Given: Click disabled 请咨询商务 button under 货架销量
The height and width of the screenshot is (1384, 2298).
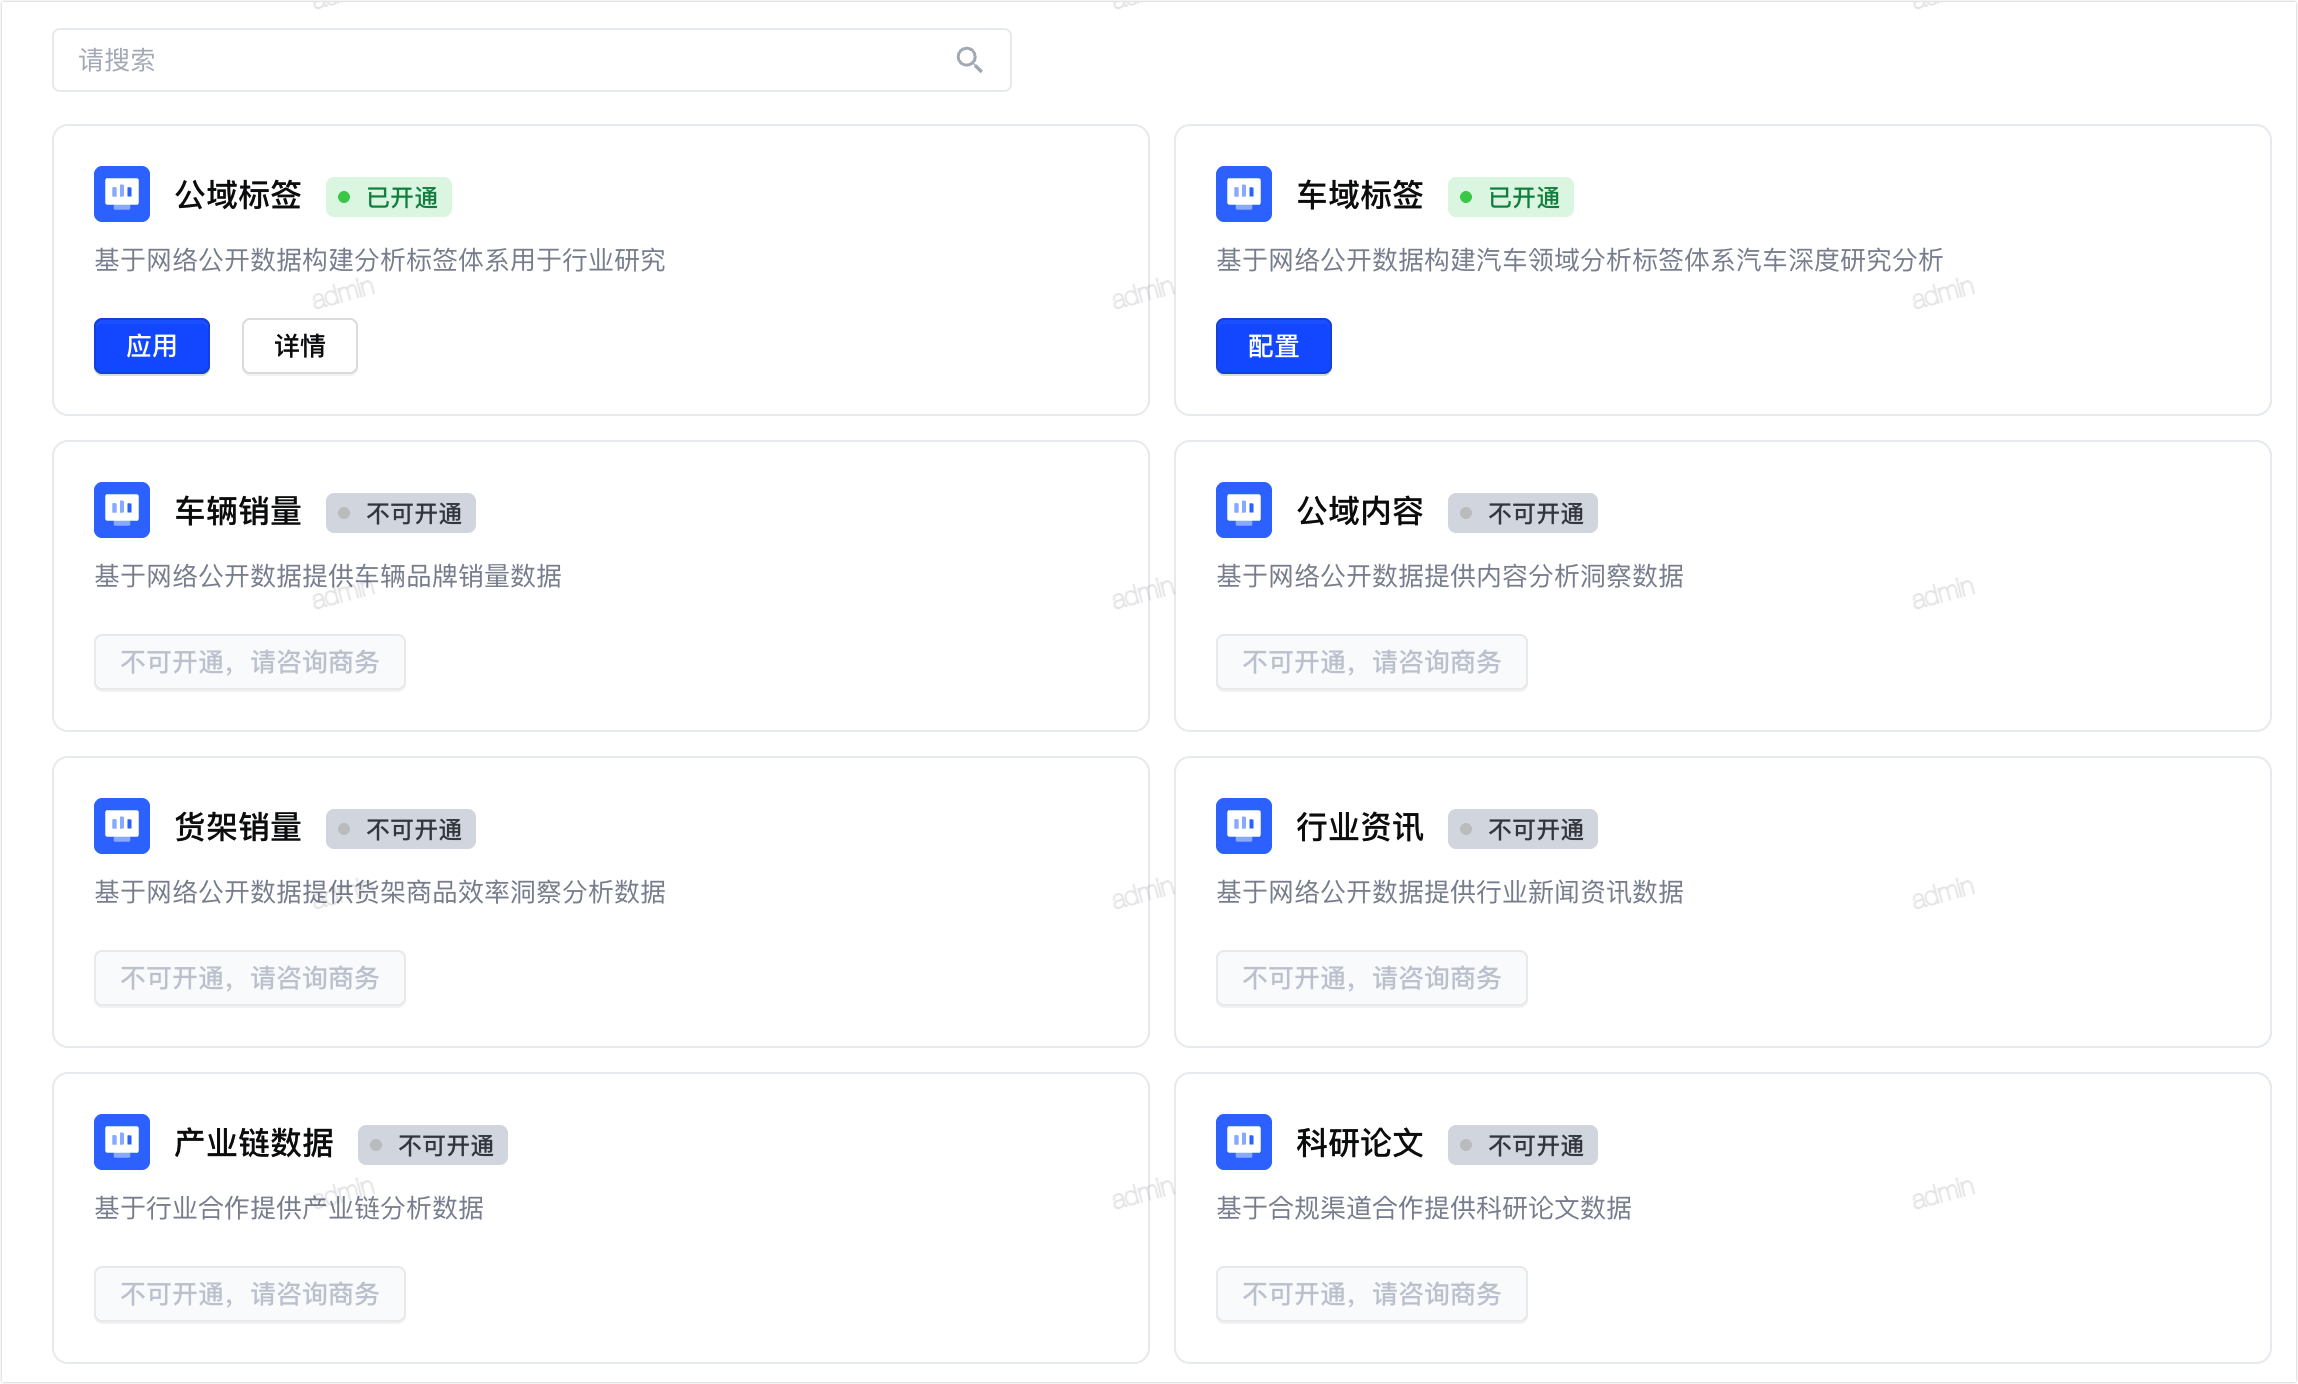Looking at the screenshot, I should (x=250, y=978).
